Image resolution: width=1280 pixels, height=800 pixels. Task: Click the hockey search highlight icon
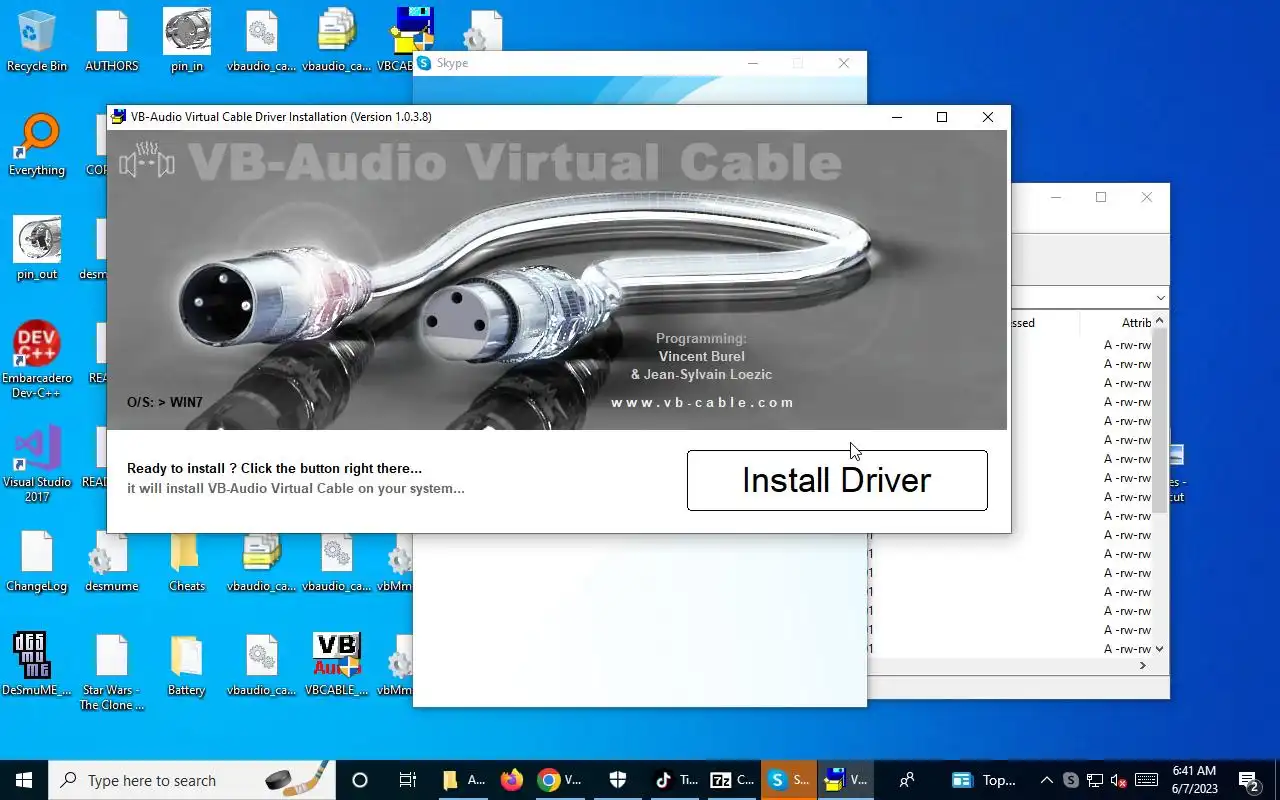tap(296, 778)
